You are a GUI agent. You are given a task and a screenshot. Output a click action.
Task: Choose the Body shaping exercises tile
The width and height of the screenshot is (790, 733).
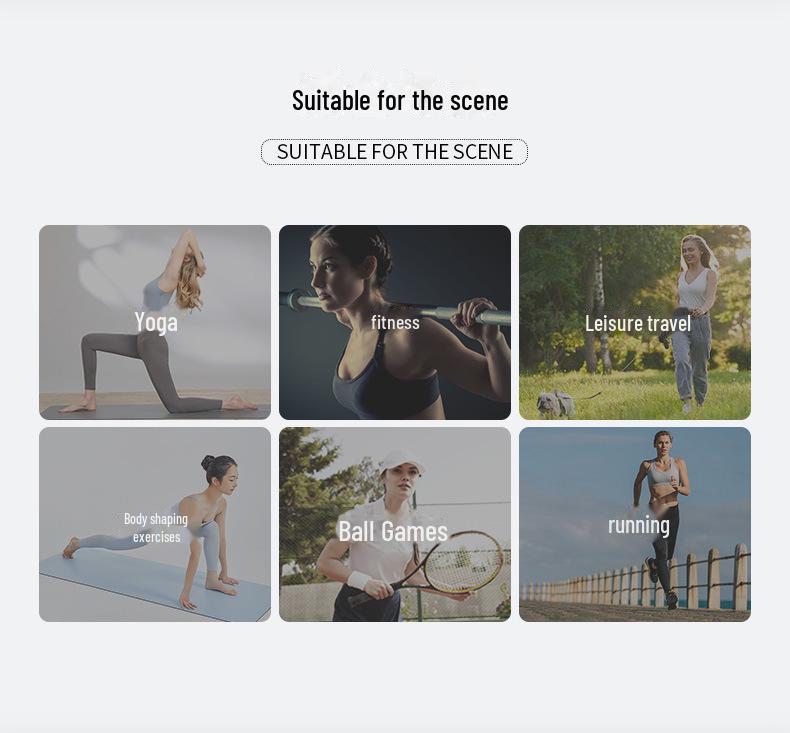point(155,524)
